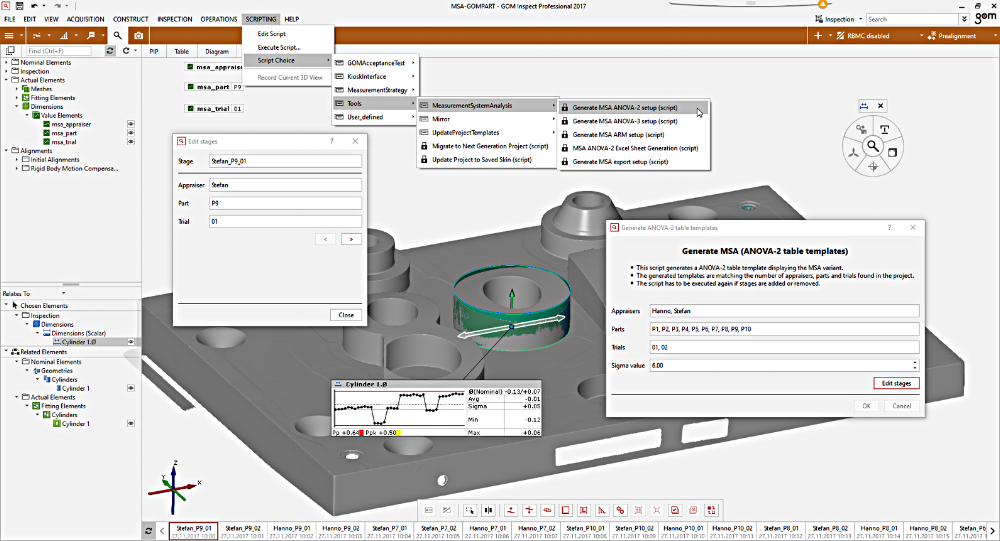The image size is (1000, 541).
Task: Switch to the Diagram tab
Action: coord(217,51)
